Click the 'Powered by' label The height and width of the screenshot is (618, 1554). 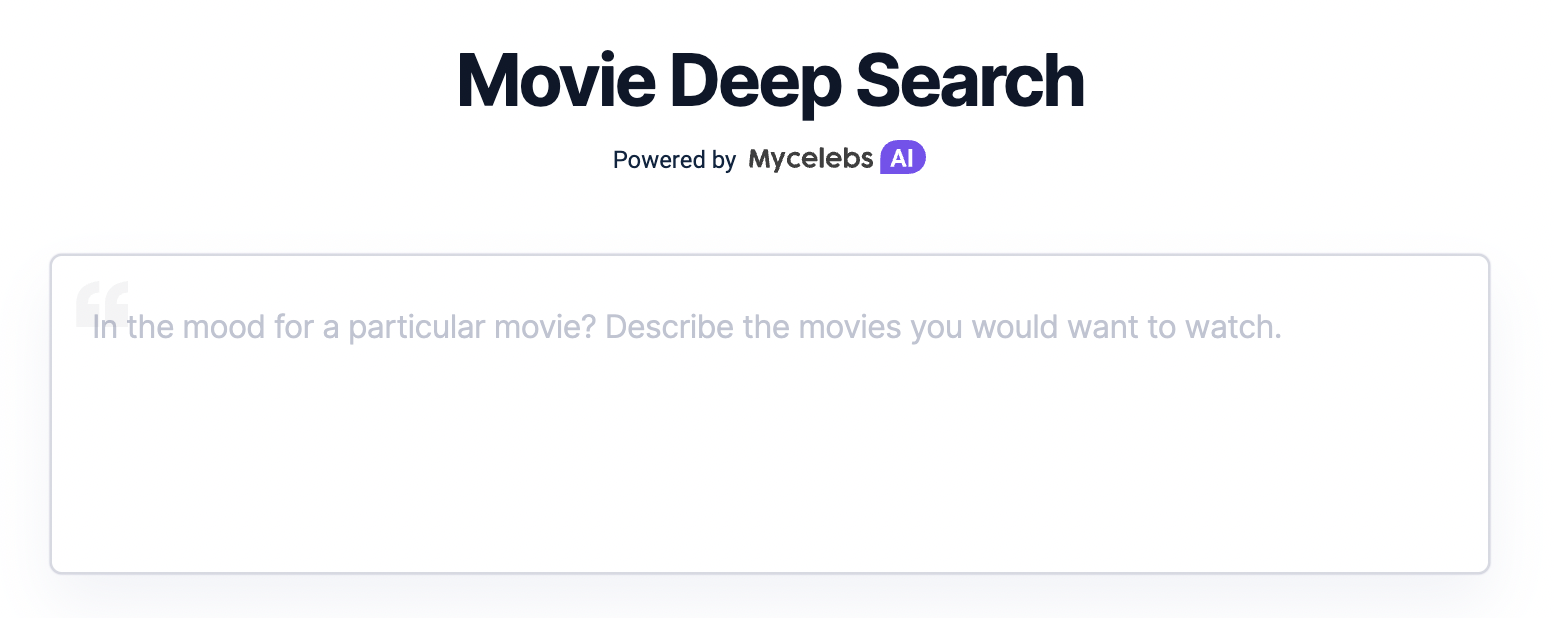point(673,159)
